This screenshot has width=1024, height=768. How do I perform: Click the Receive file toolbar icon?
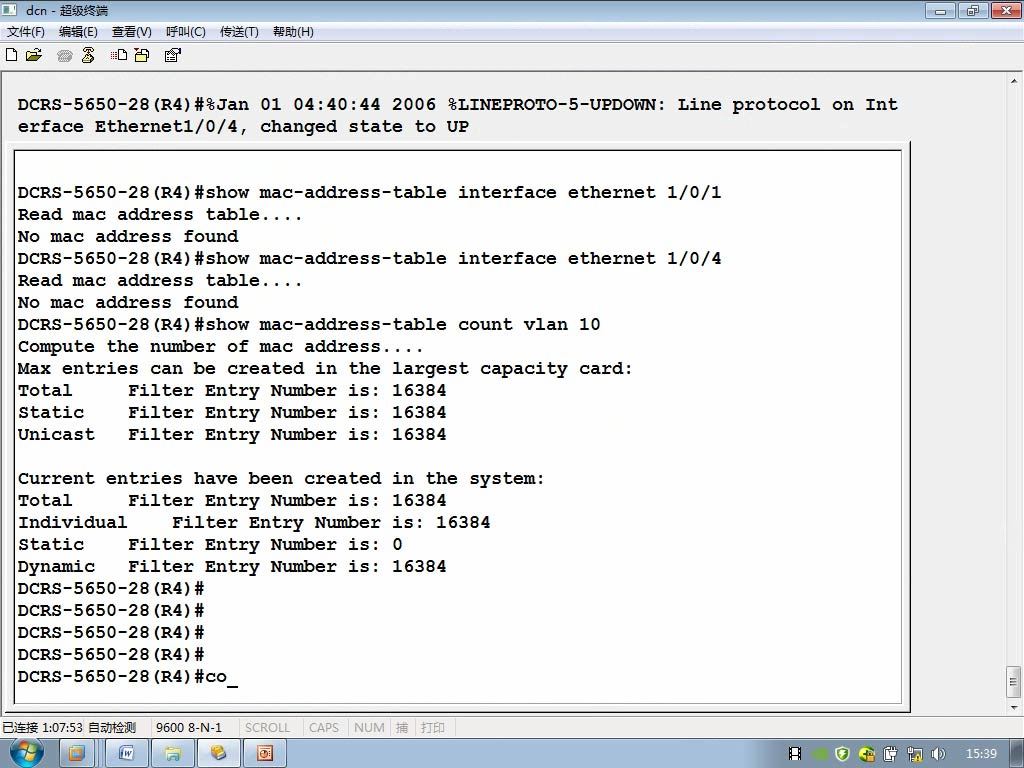tap(142, 55)
